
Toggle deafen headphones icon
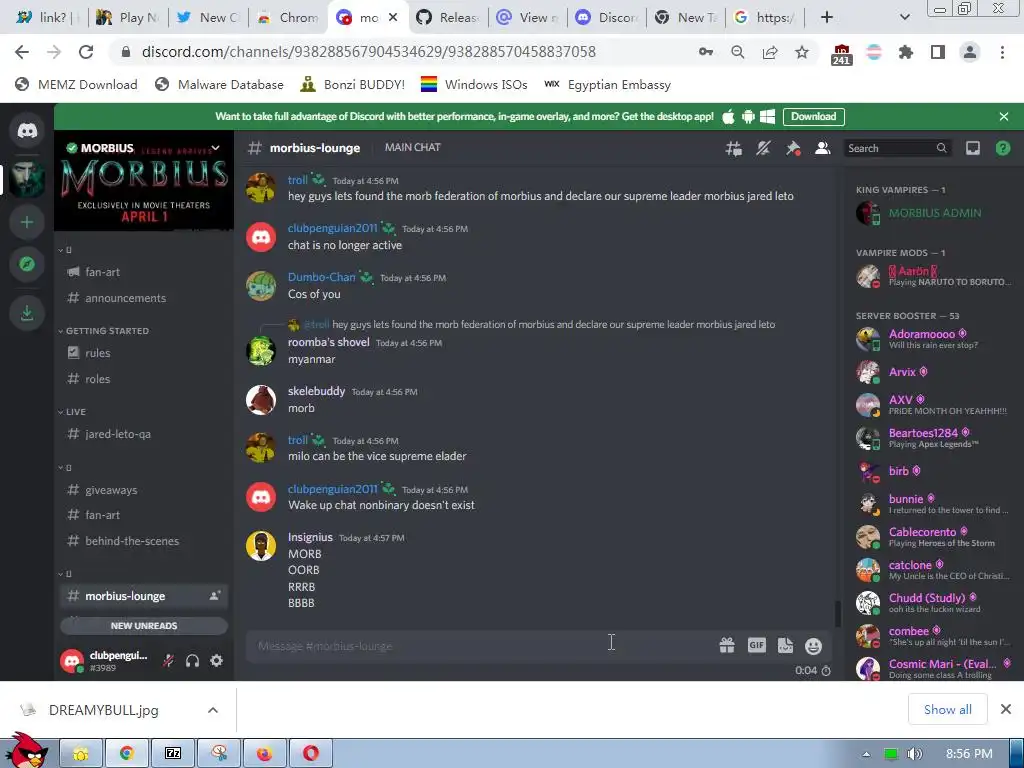click(192, 661)
